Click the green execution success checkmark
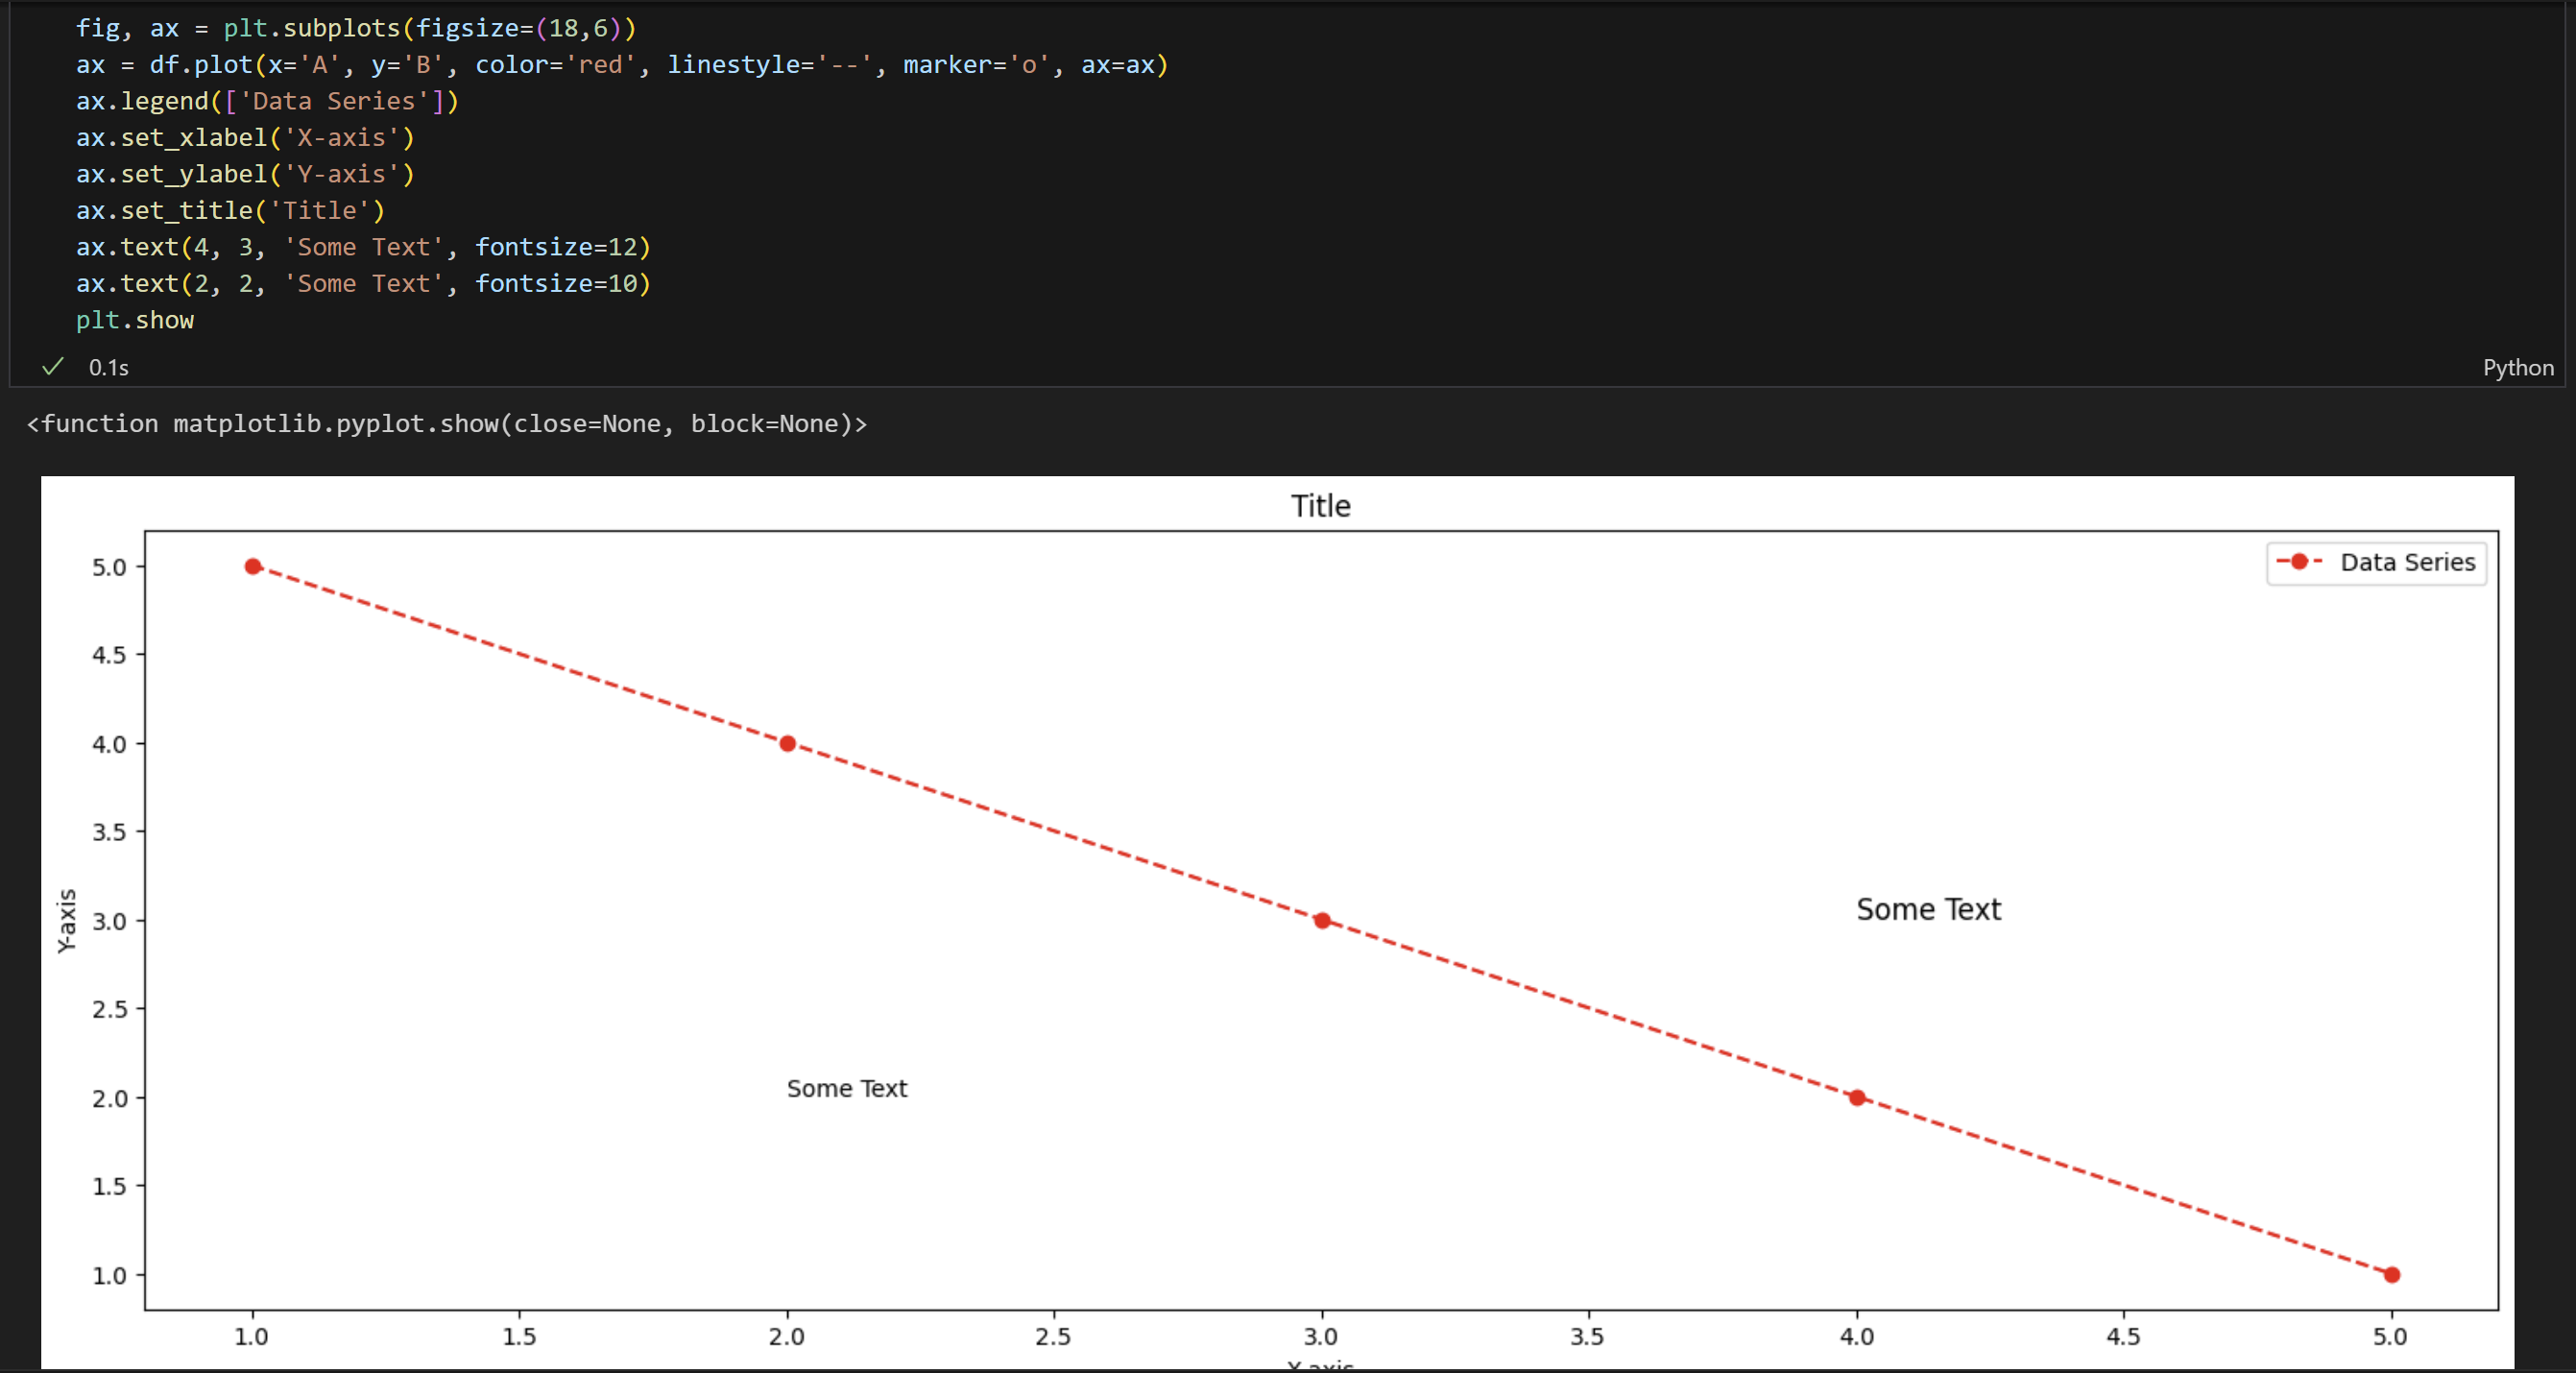Viewport: 2576px width, 1373px height. [52, 367]
